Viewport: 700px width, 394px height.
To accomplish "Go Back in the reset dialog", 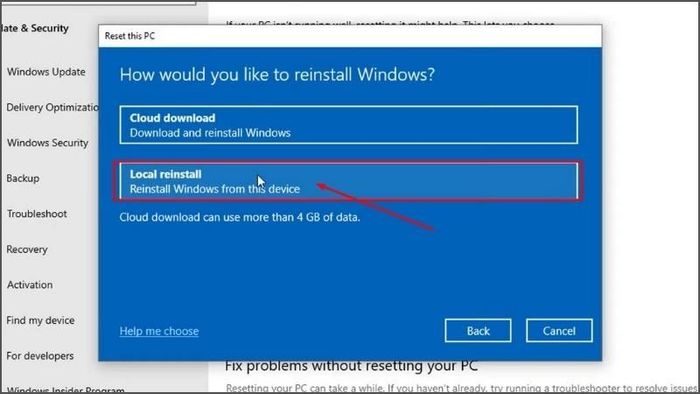I will (x=478, y=331).
